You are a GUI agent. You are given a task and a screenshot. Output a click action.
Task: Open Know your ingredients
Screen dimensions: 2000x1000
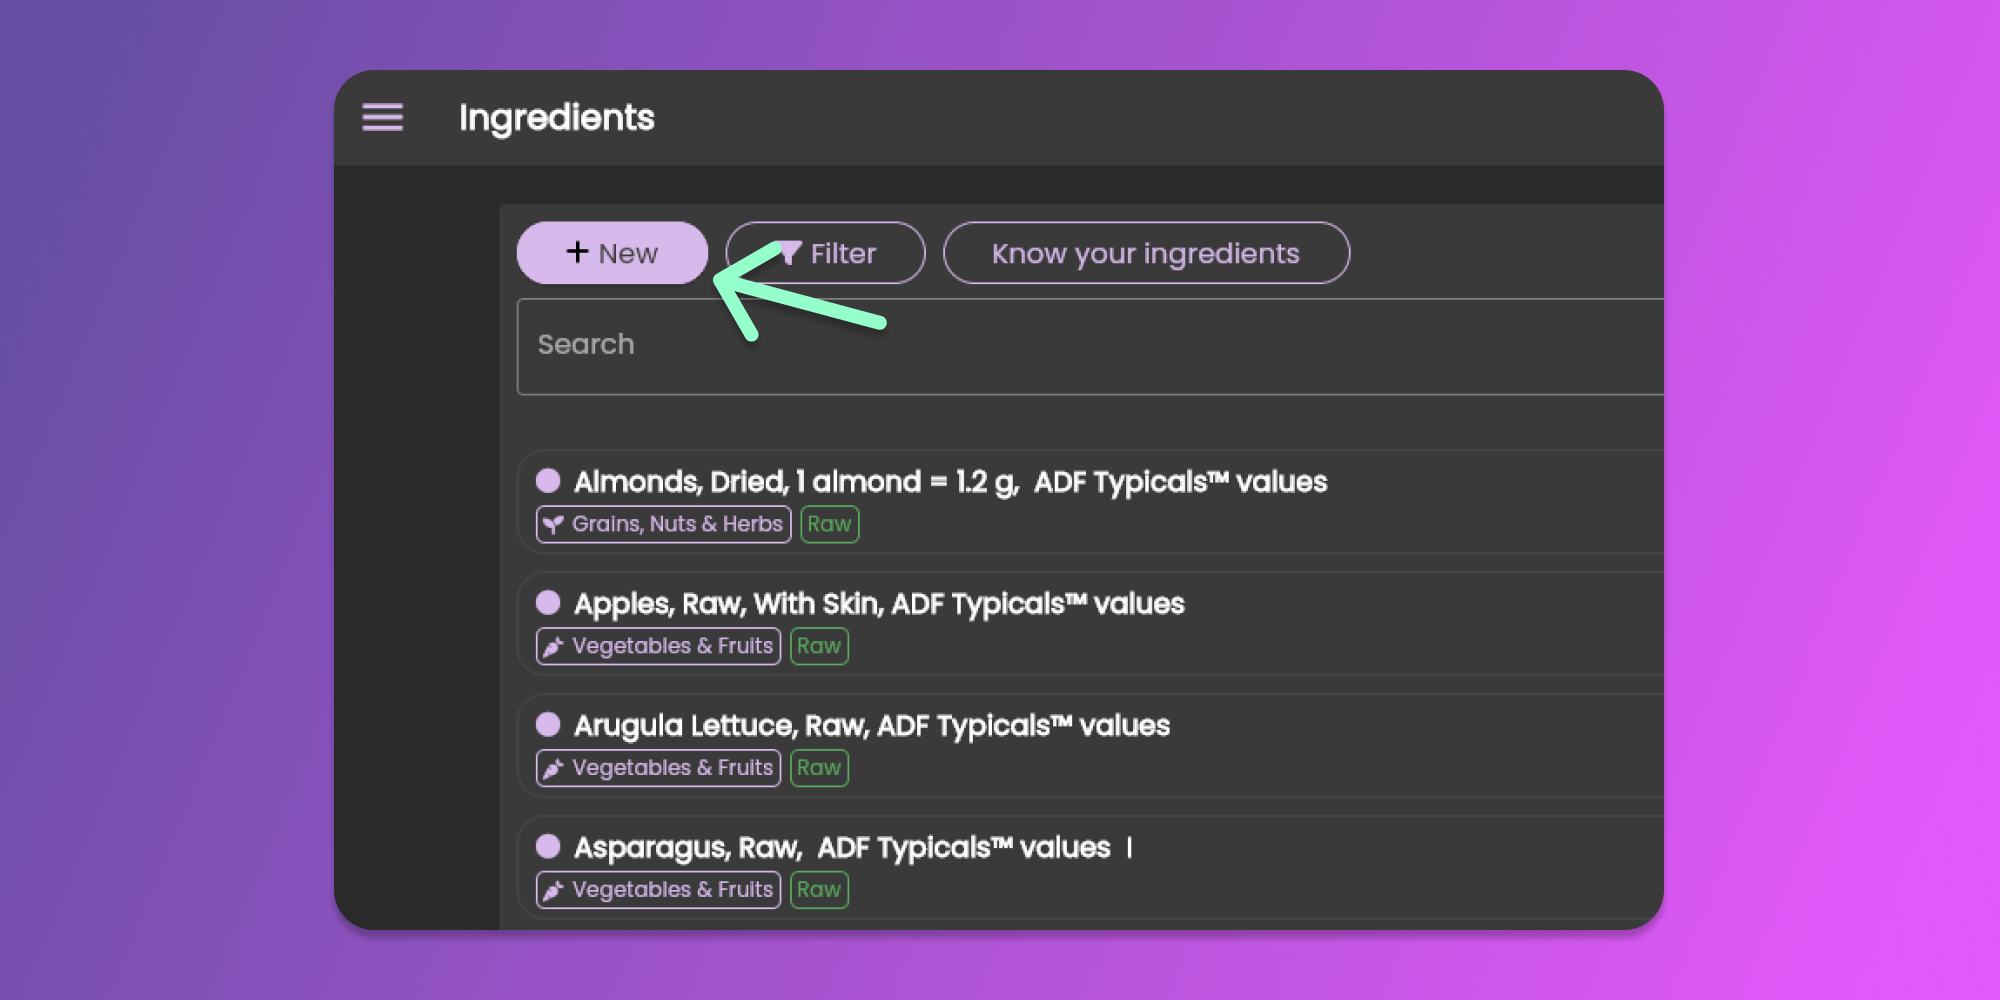1145,253
